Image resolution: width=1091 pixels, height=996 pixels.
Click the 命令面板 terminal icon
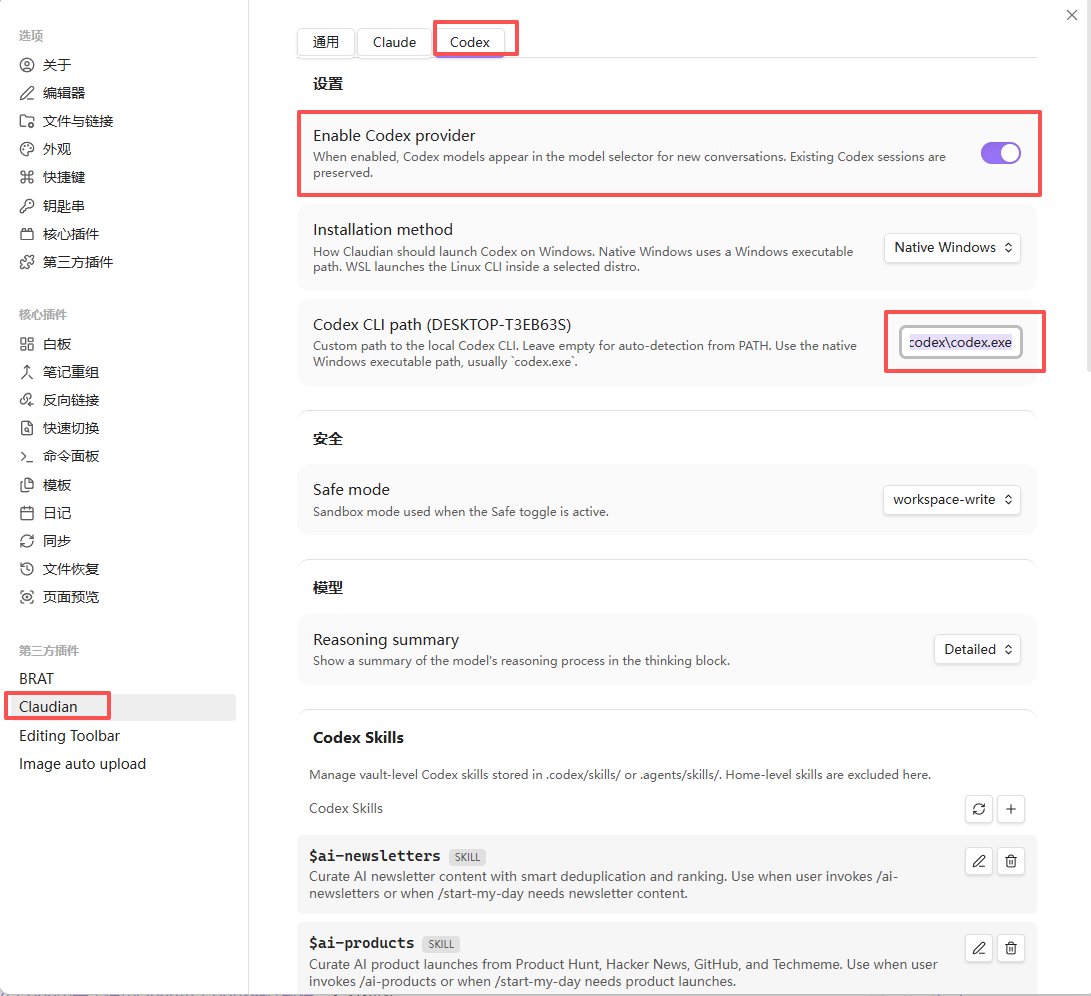click(26, 456)
